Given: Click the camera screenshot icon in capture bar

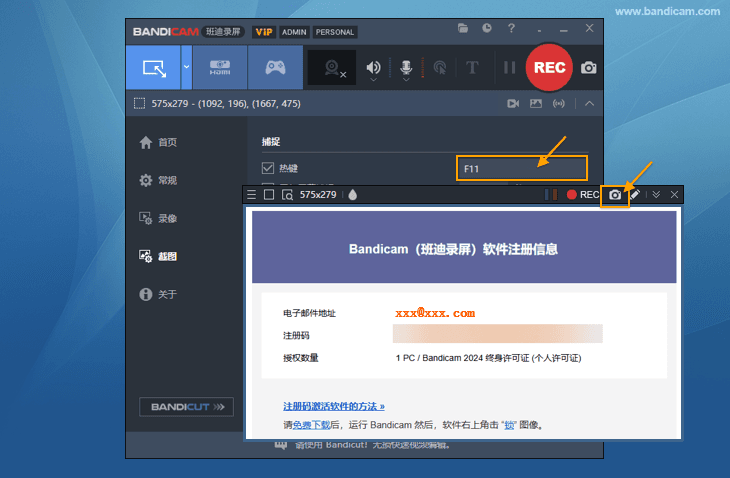Looking at the screenshot, I should [615, 195].
